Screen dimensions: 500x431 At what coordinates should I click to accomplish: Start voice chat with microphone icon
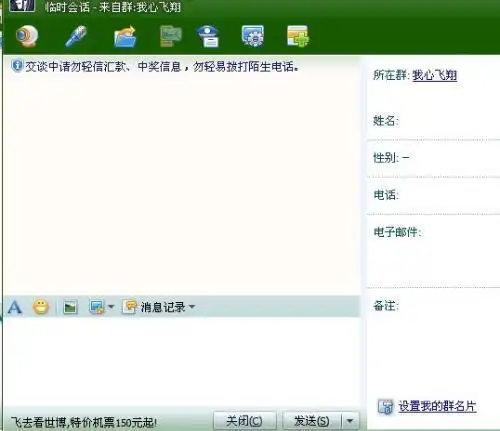[76, 36]
